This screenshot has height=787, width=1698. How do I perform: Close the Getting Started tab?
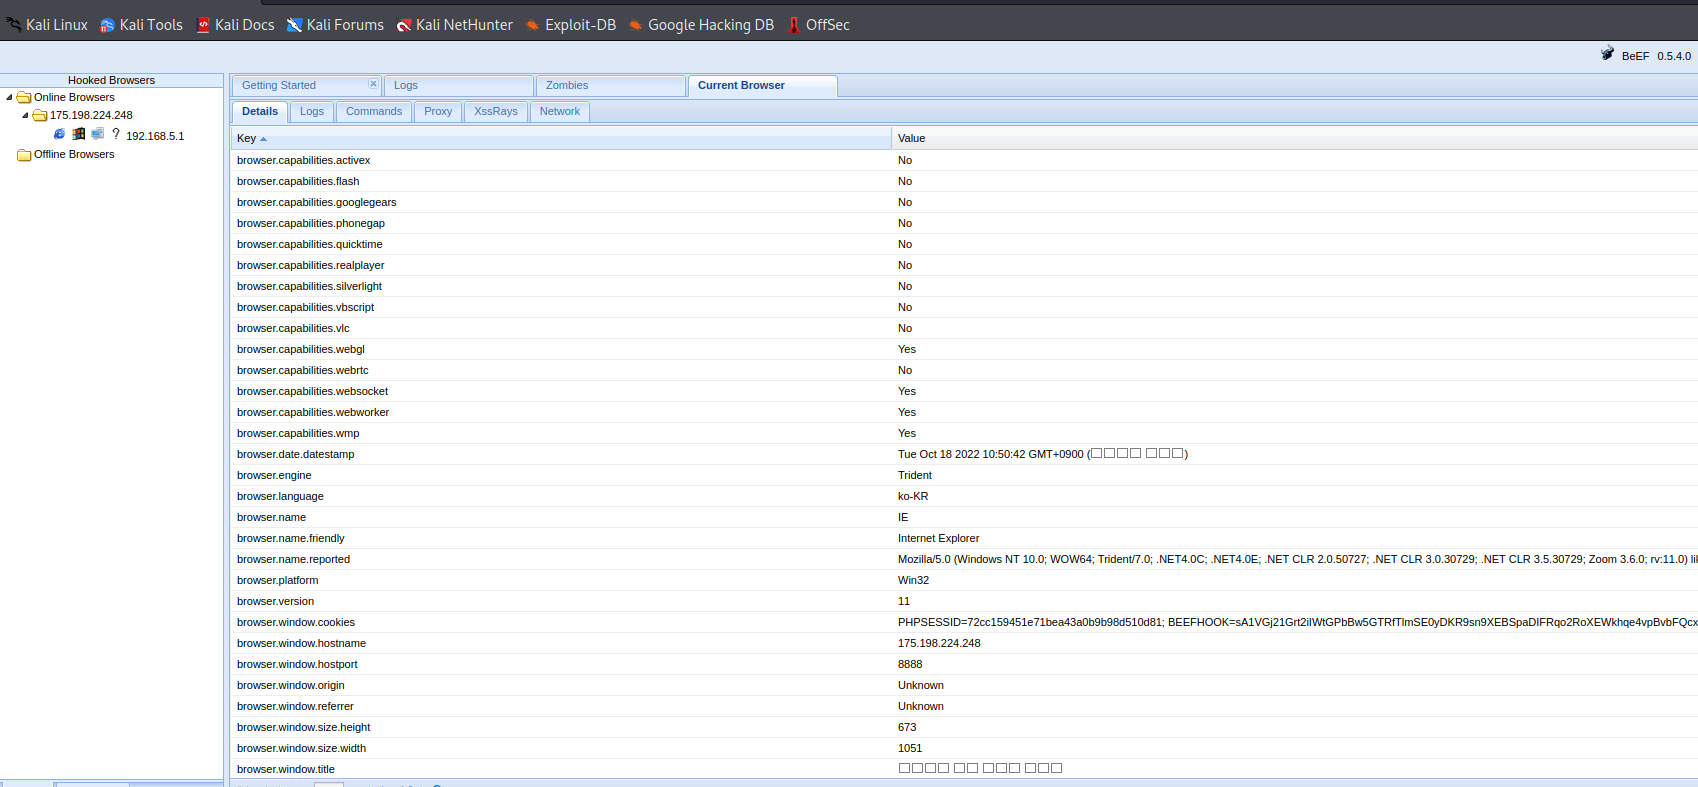click(373, 84)
